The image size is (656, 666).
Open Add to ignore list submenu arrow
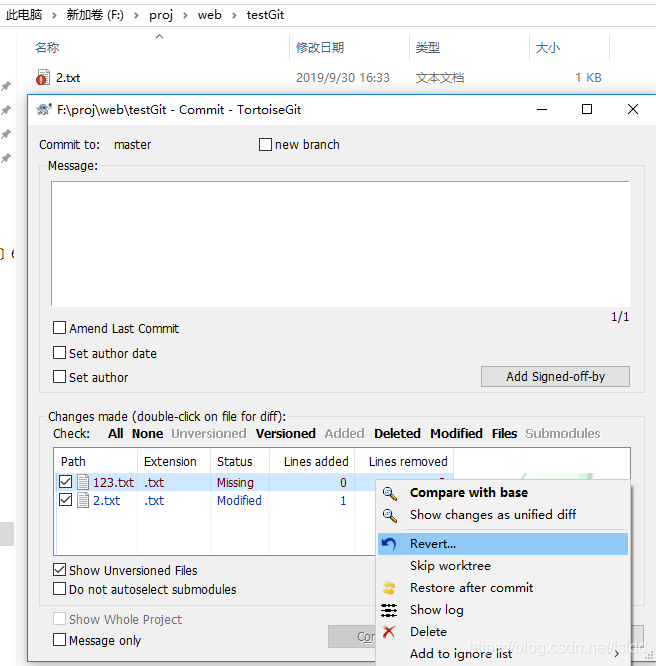(x=616, y=654)
